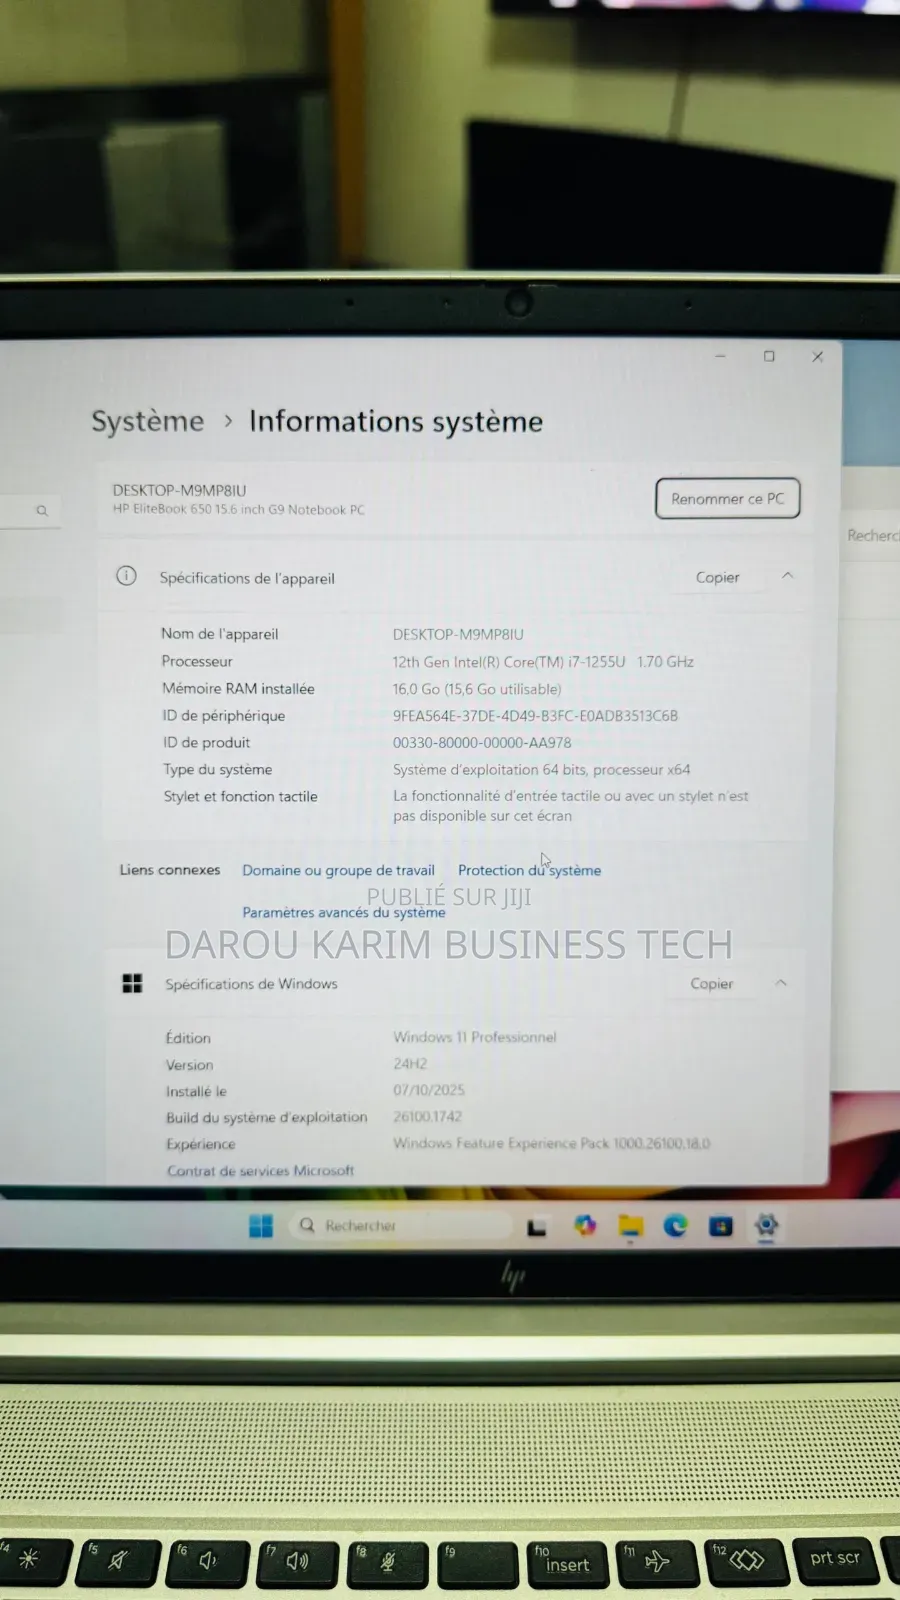Launch Microsoft Edge from the taskbar
The image size is (900, 1600).
pyautogui.click(x=676, y=1226)
